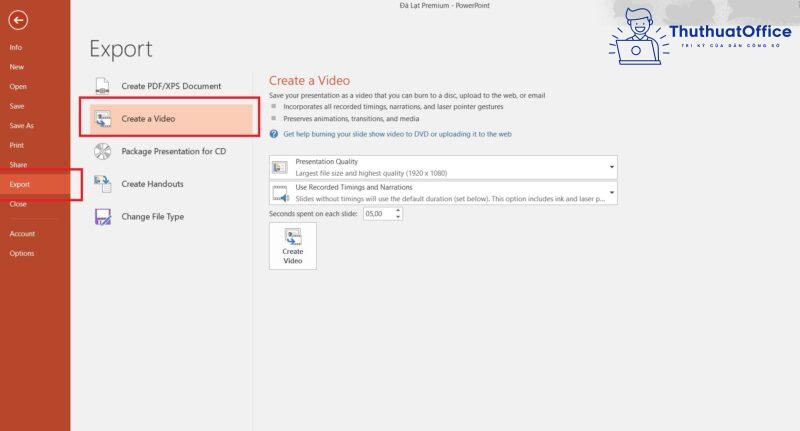Click the Create a Video filmstrip icon
The width and height of the screenshot is (800, 431).
(x=103, y=119)
